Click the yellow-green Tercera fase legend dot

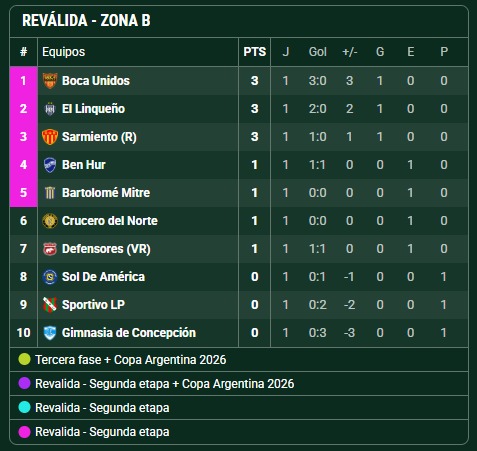point(24,359)
